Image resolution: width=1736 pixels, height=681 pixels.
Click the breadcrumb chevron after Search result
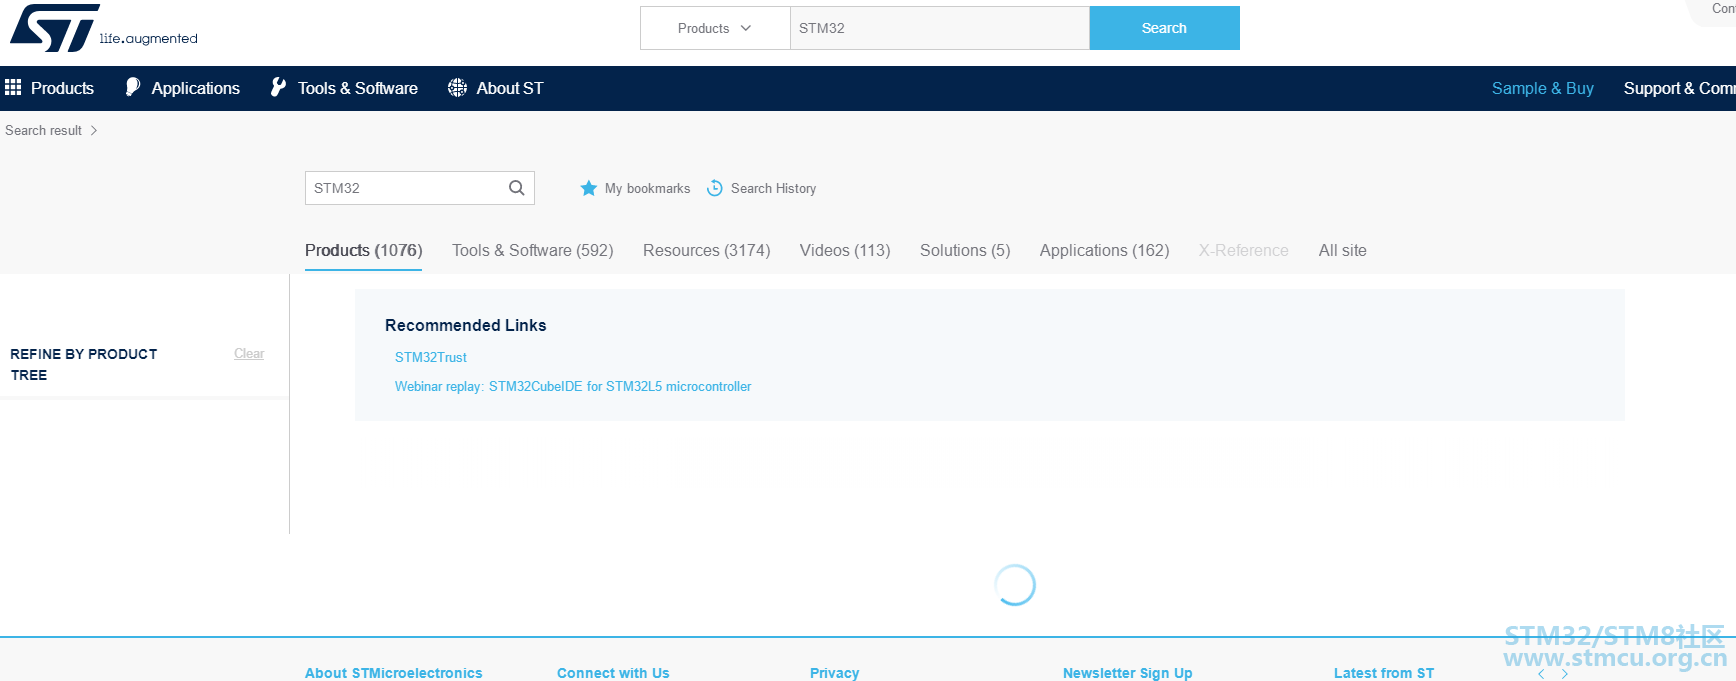(94, 130)
